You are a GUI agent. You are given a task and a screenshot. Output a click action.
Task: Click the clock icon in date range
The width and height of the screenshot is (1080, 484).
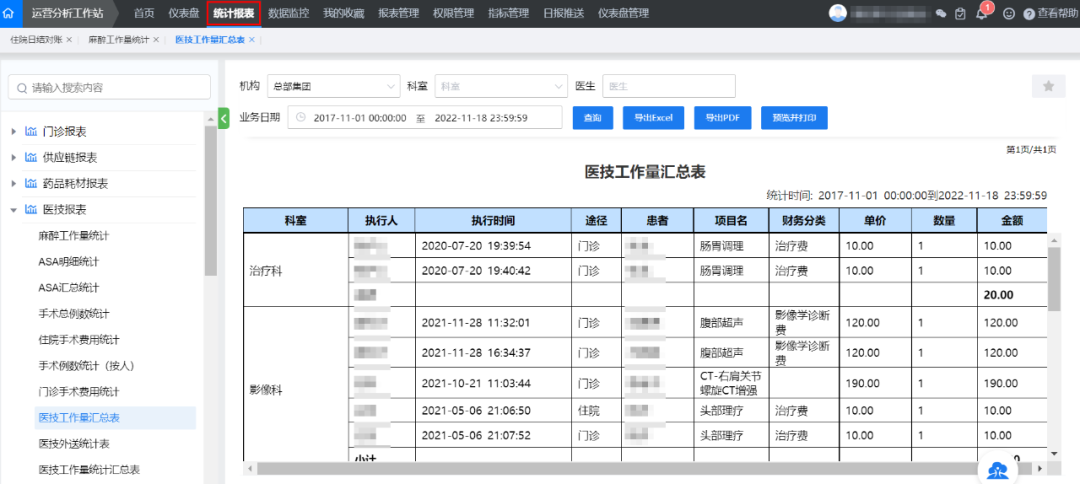pyautogui.click(x=300, y=118)
